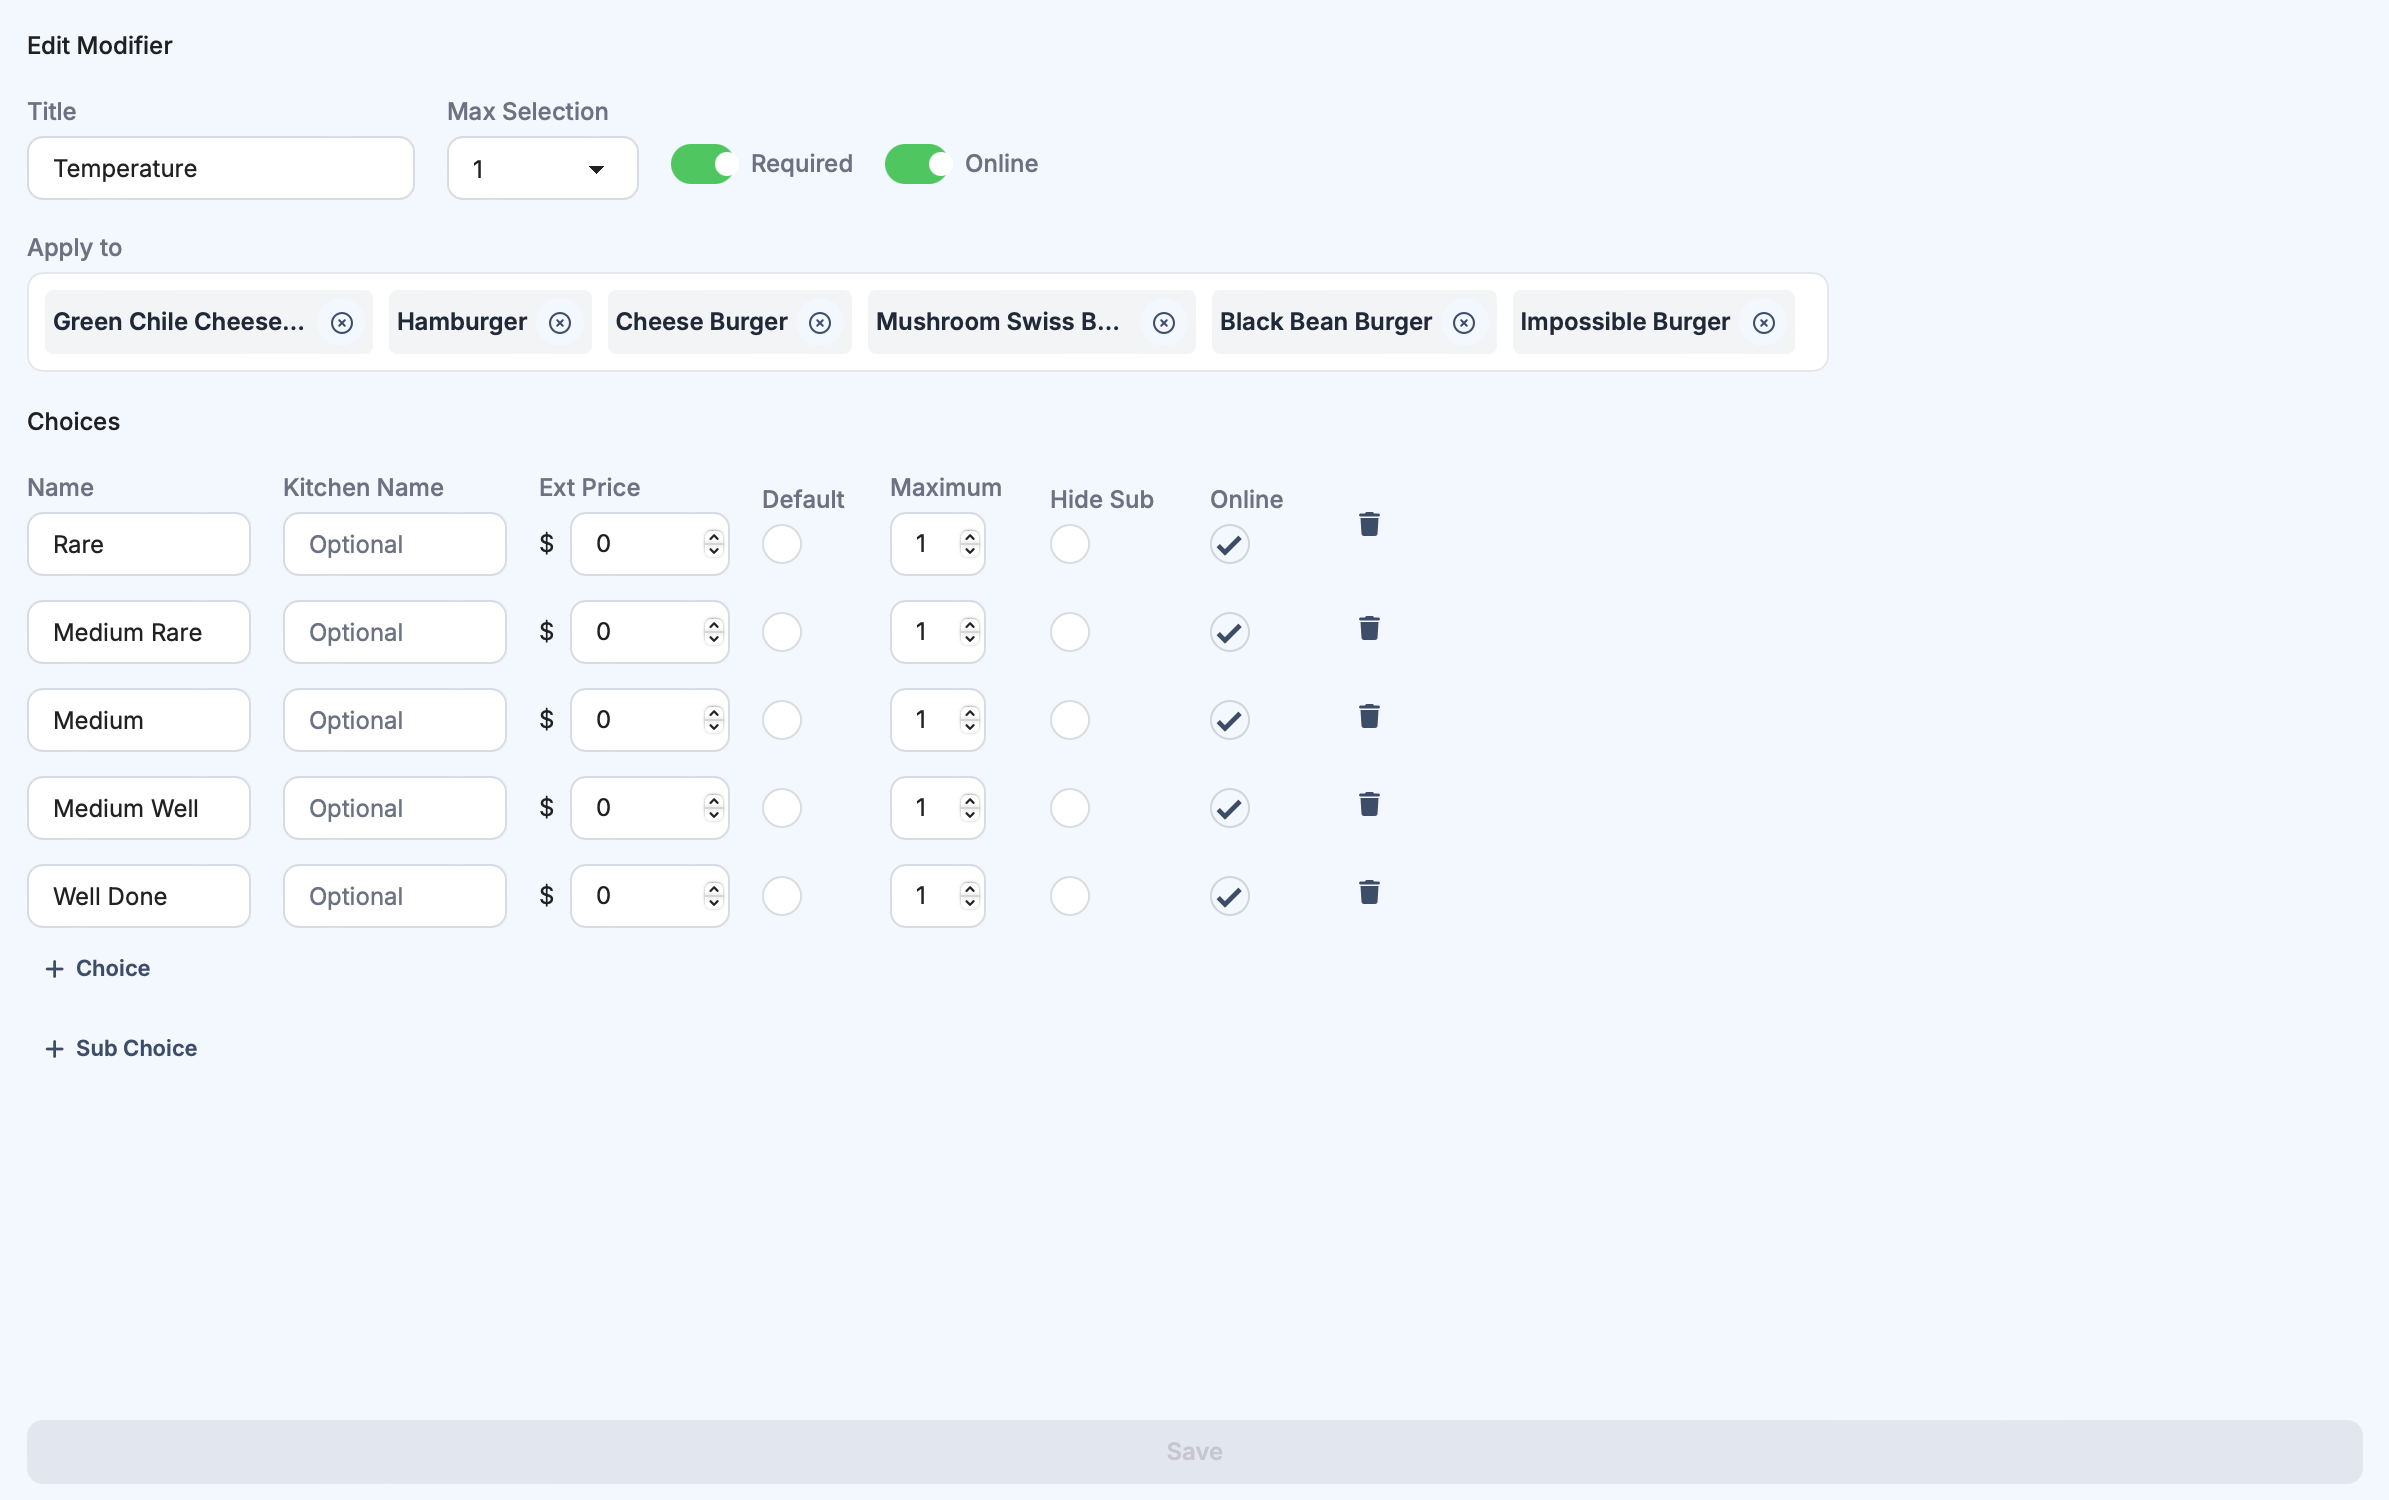2389x1500 pixels.
Task: Increase Ext Price for Rare
Action: pos(713,537)
